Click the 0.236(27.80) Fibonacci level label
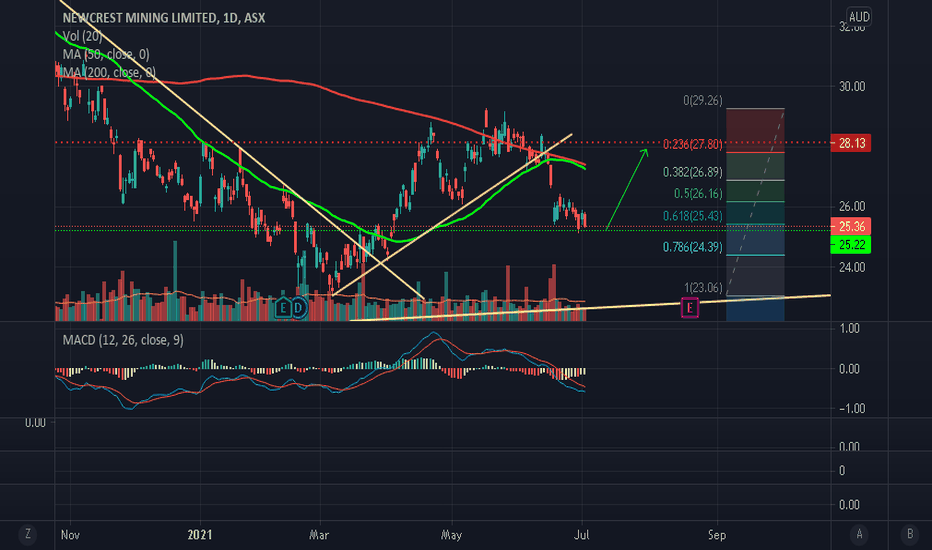Viewport: 932px width, 550px height. pos(692,144)
